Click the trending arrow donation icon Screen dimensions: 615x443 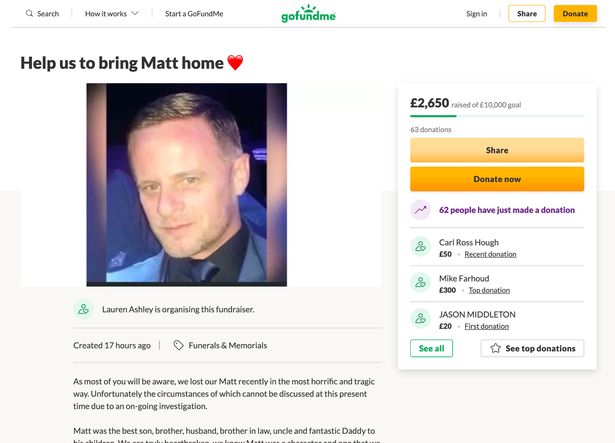point(421,210)
